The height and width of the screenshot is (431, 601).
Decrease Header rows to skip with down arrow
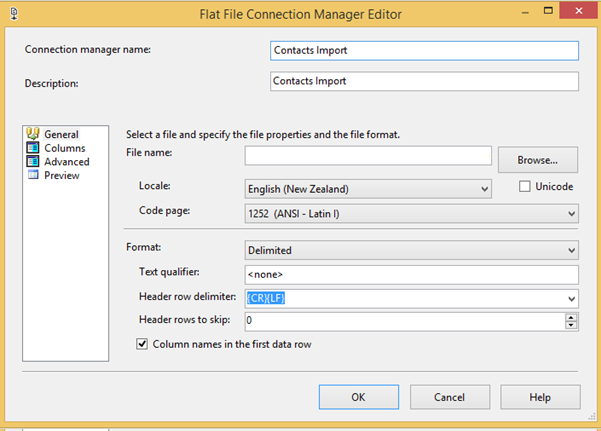pos(571,325)
